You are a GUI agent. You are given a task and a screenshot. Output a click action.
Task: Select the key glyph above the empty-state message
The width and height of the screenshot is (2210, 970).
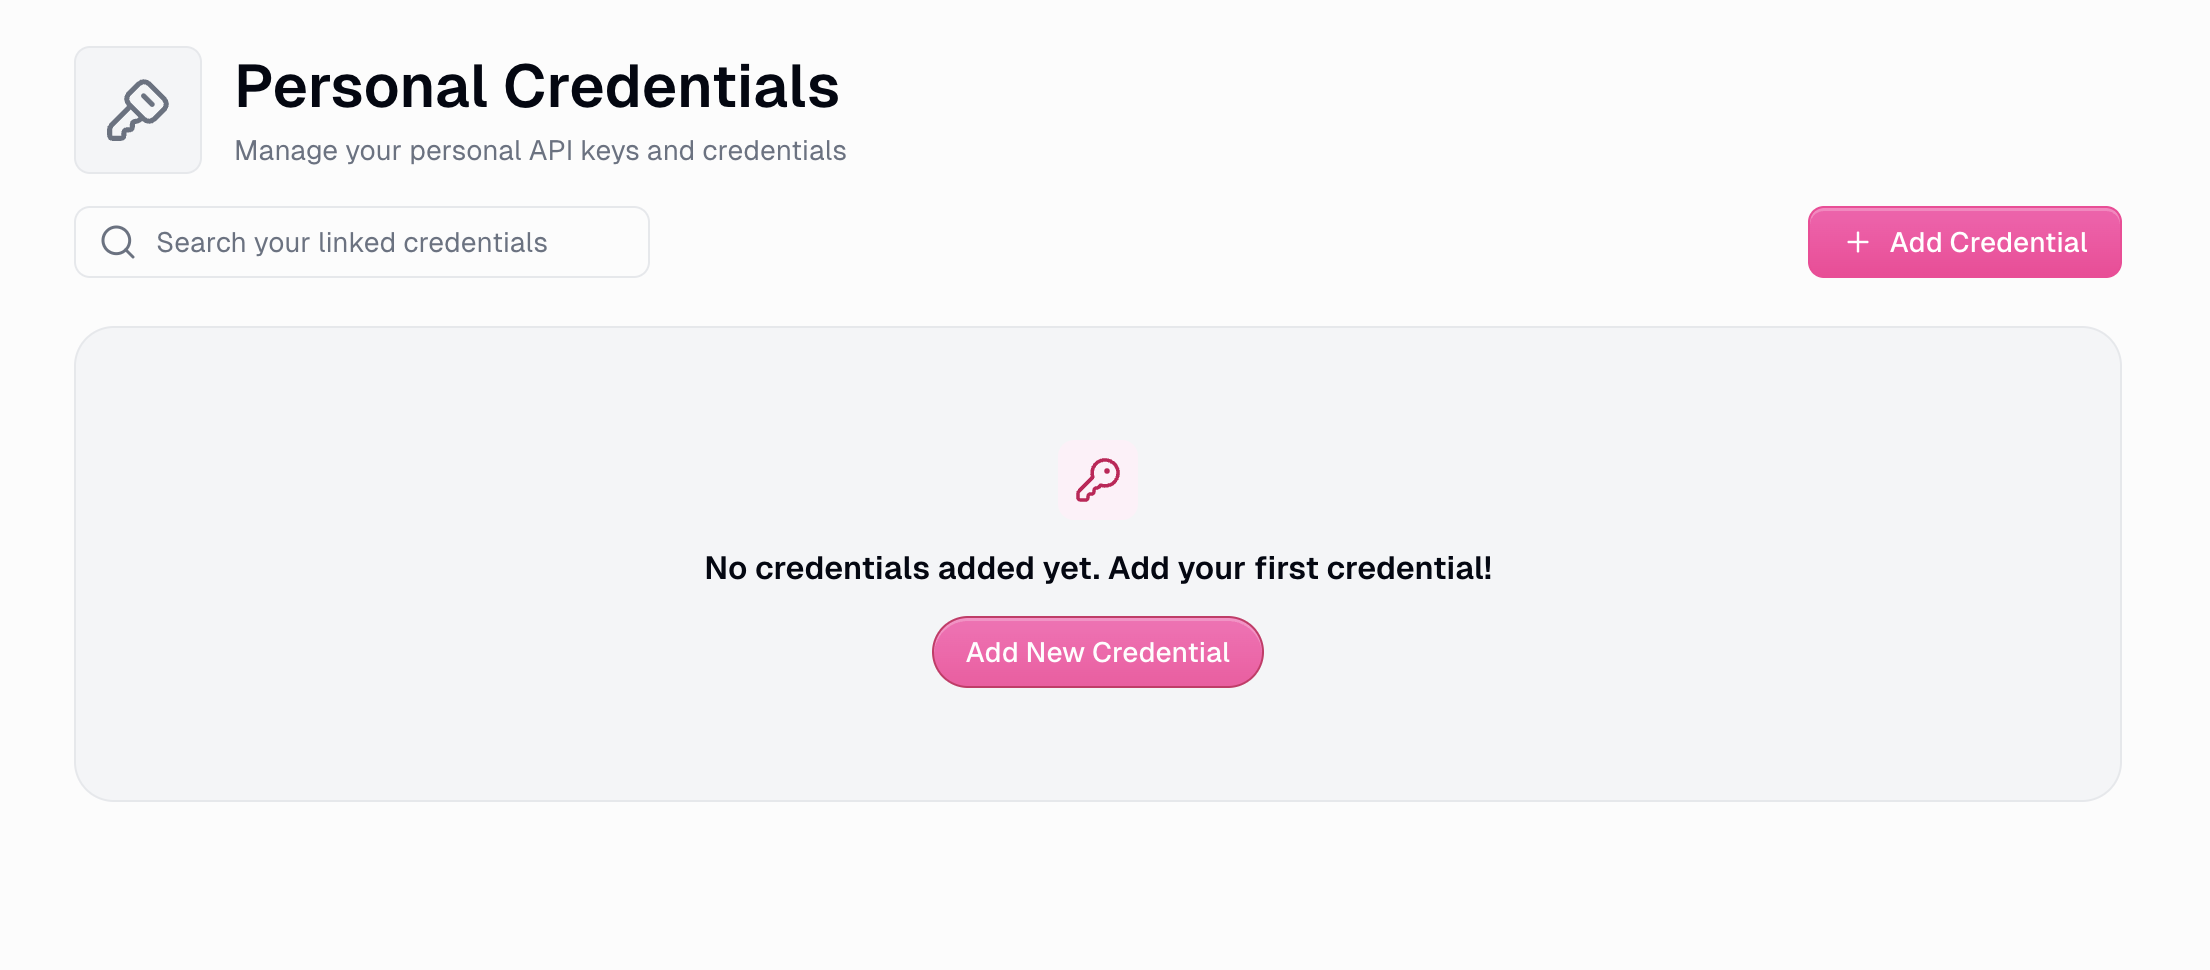[x=1097, y=480]
